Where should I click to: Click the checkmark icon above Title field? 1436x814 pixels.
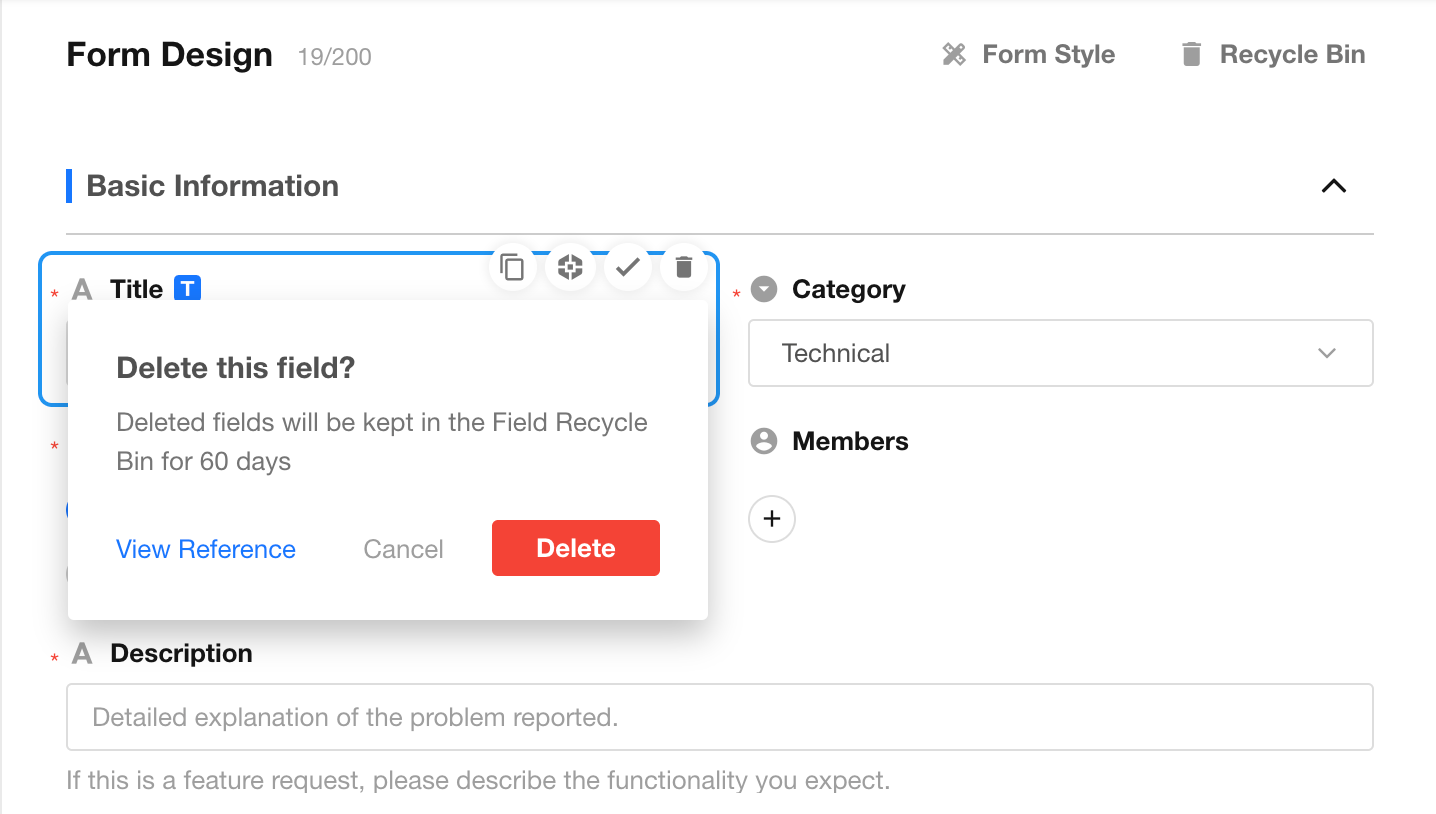(627, 267)
